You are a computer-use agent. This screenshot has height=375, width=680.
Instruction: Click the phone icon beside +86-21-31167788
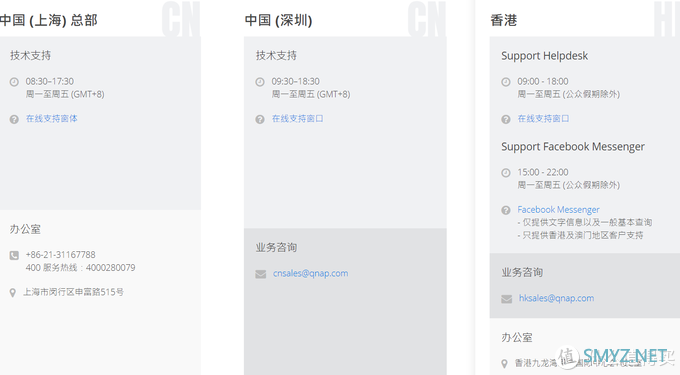click(14, 255)
